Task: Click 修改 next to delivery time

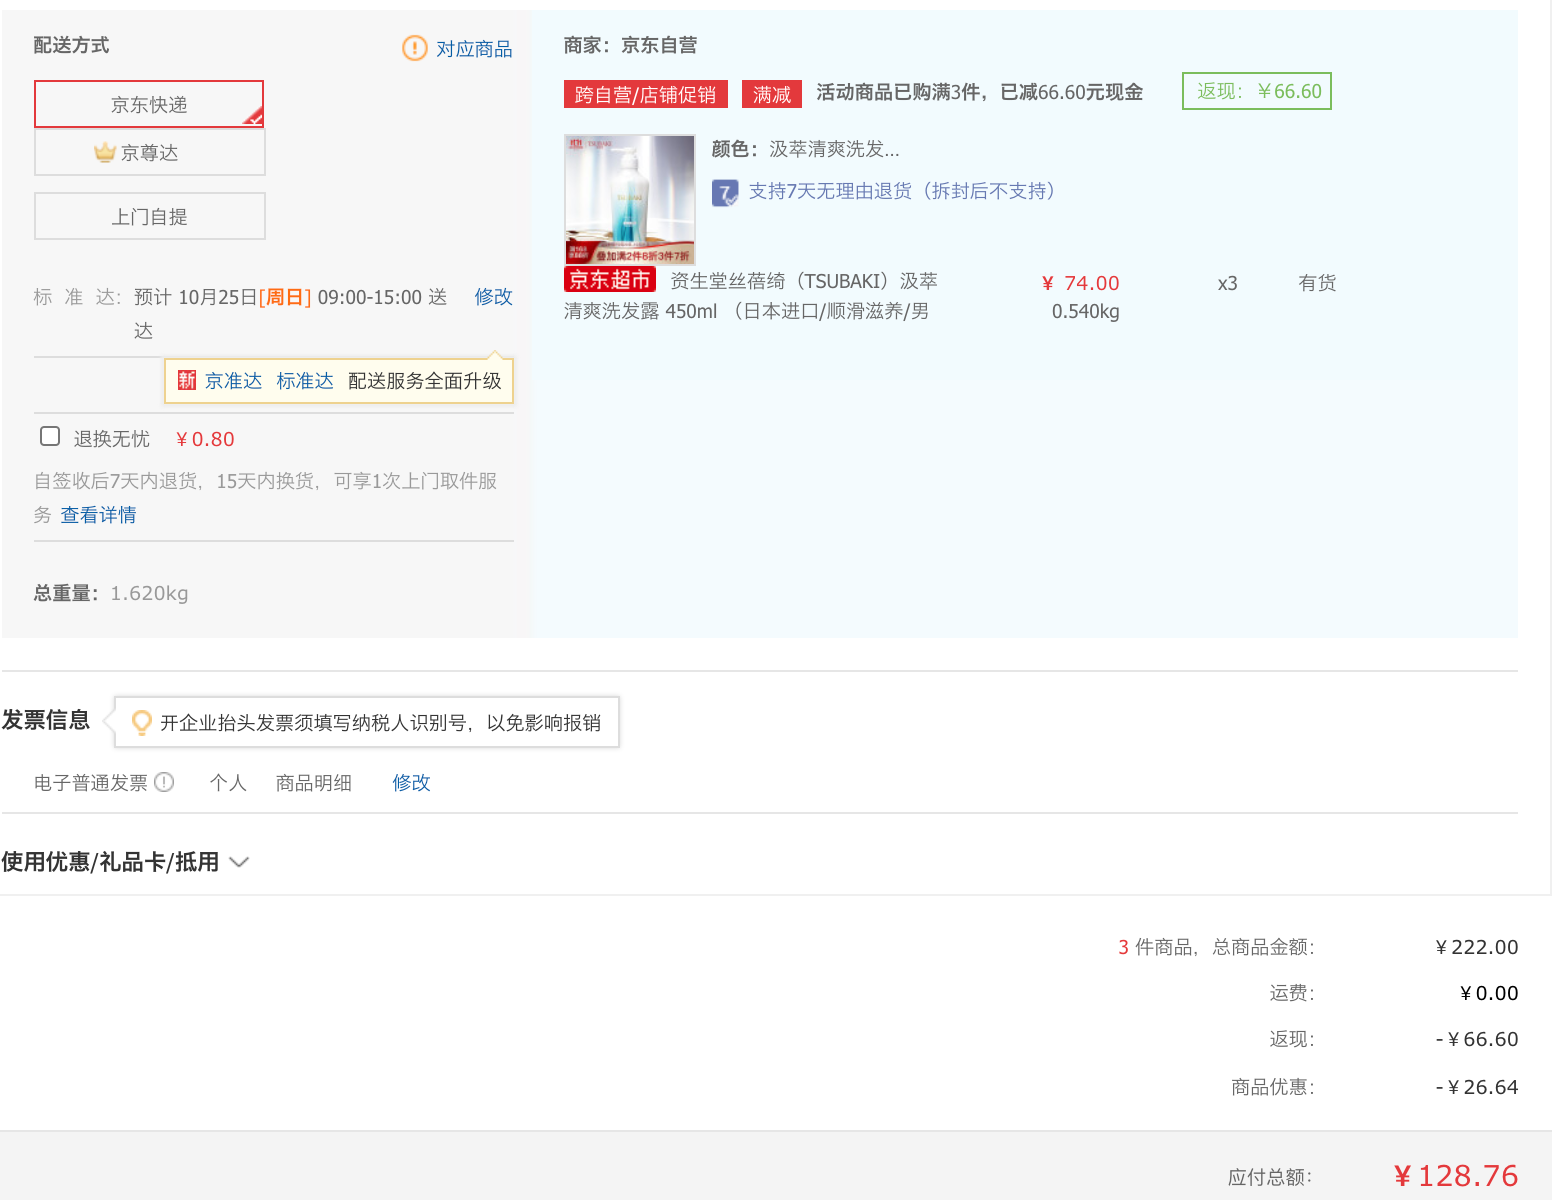Action: click(493, 297)
